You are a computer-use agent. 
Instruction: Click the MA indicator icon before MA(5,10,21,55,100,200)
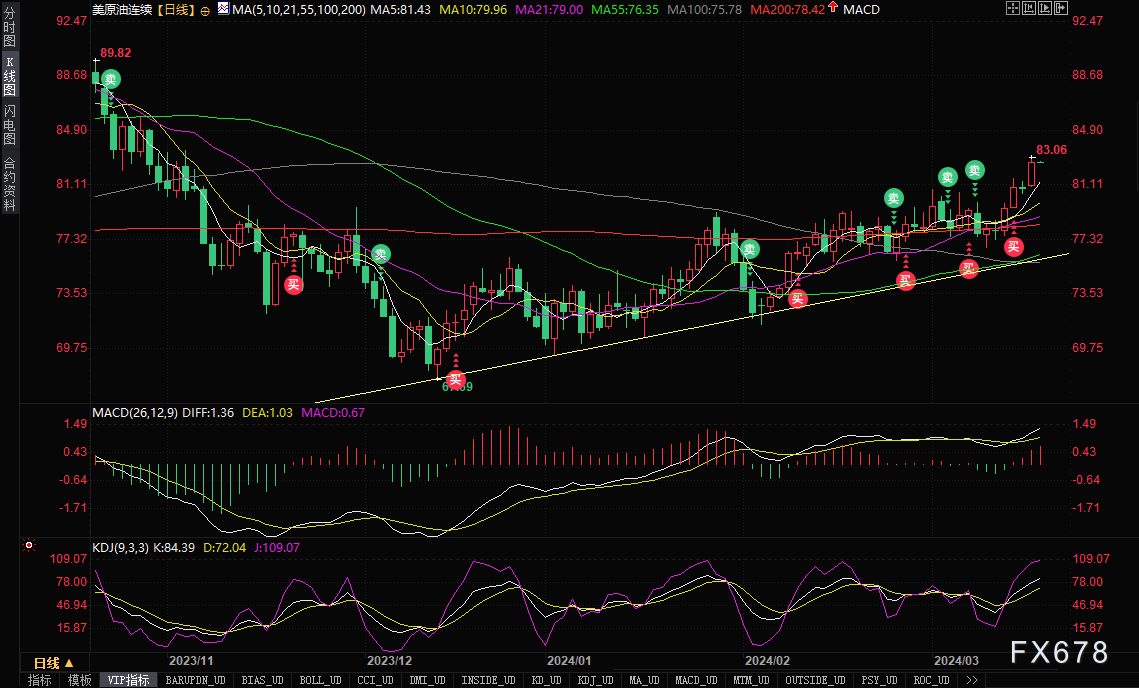(224, 9)
